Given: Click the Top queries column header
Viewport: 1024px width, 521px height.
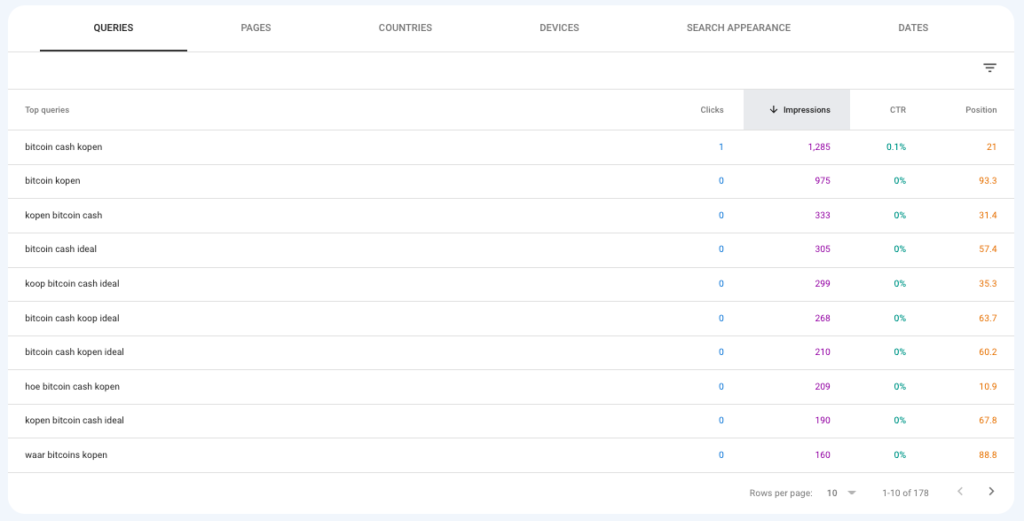Looking at the screenshot, I should tap(47, 110).
